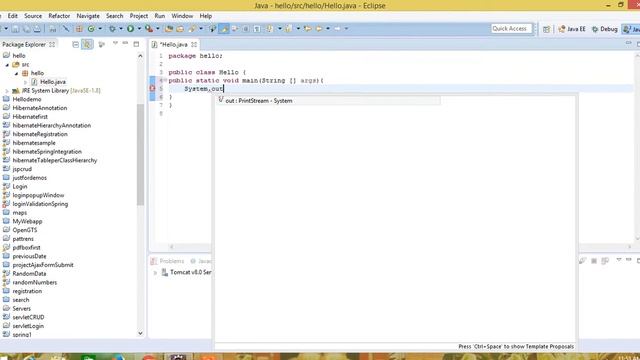Close the Hello.java editor tab
Screen dimensions: 640x360
click(x=194, y=44)
